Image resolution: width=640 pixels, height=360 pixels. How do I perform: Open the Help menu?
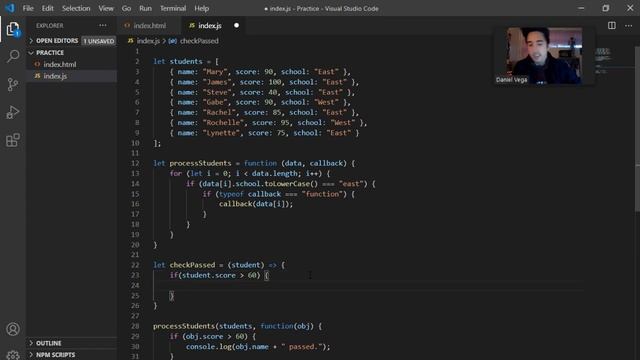tap(202, 8)
